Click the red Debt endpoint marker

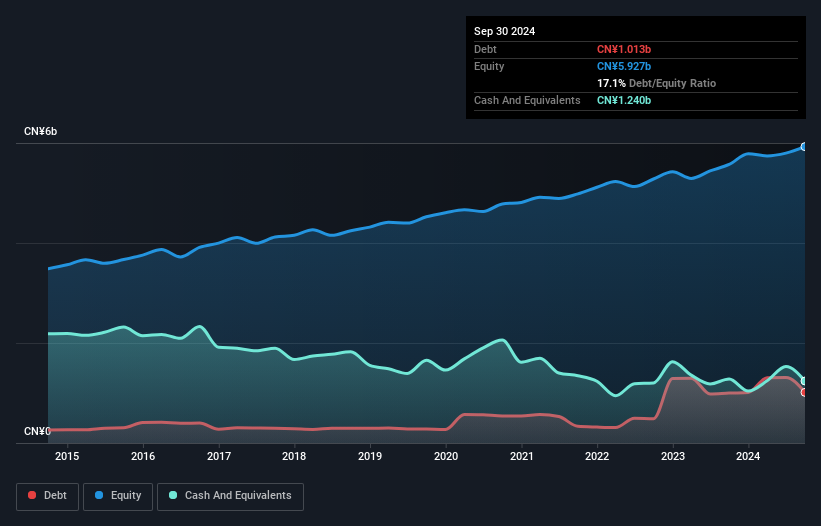(x=804, y=392)
